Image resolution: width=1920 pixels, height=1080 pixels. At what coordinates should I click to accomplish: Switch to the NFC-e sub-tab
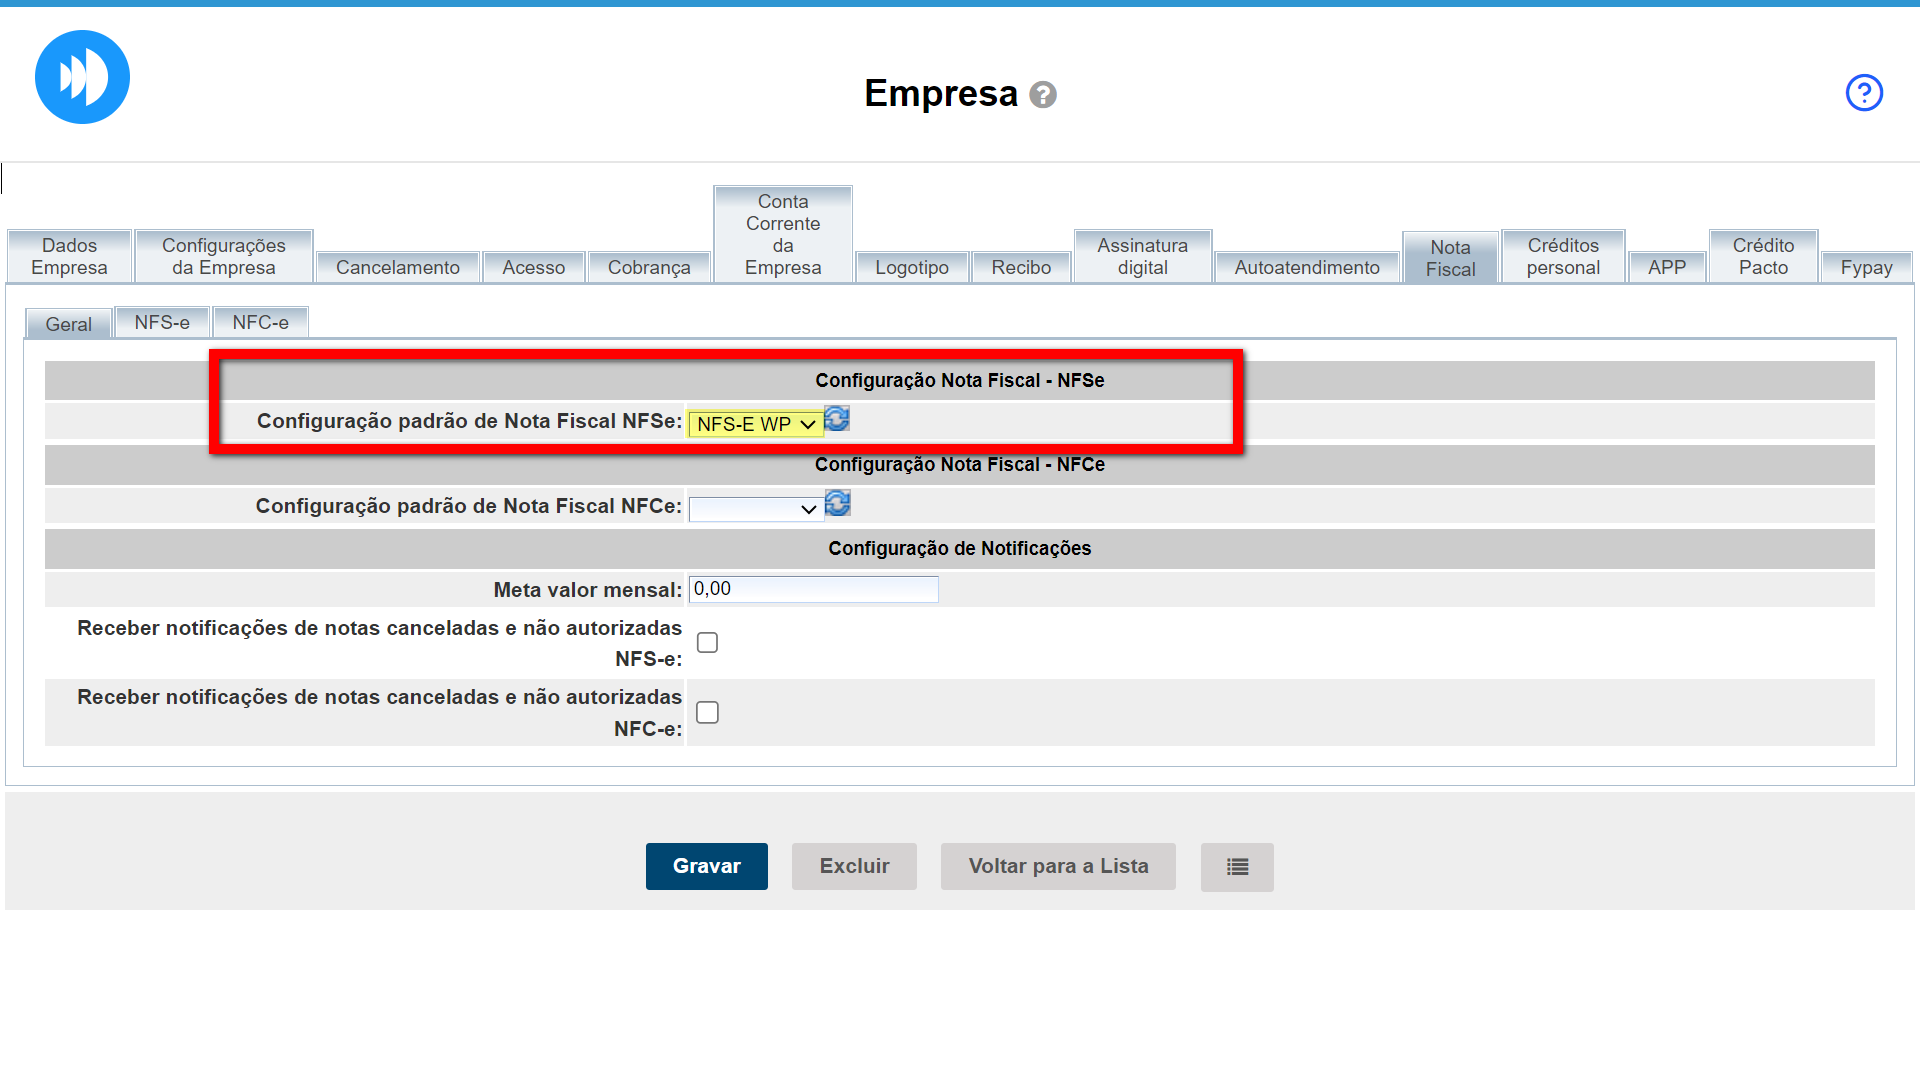pos(260,323)
